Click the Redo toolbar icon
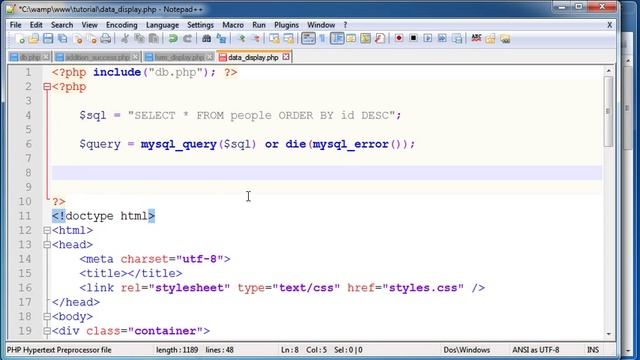The height and width of the screenshot is (360, 640). tap(187, 39)
